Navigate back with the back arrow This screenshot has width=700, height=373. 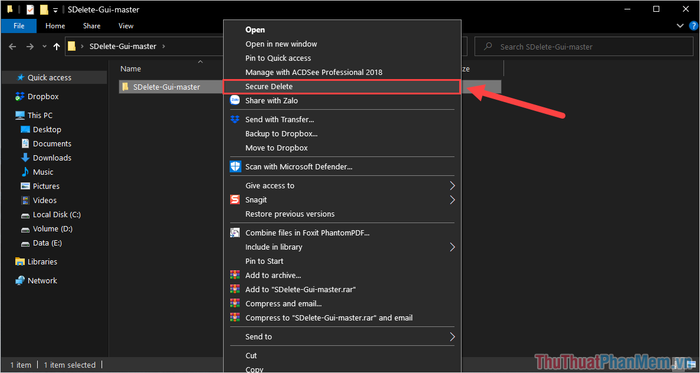coord(12,46)
